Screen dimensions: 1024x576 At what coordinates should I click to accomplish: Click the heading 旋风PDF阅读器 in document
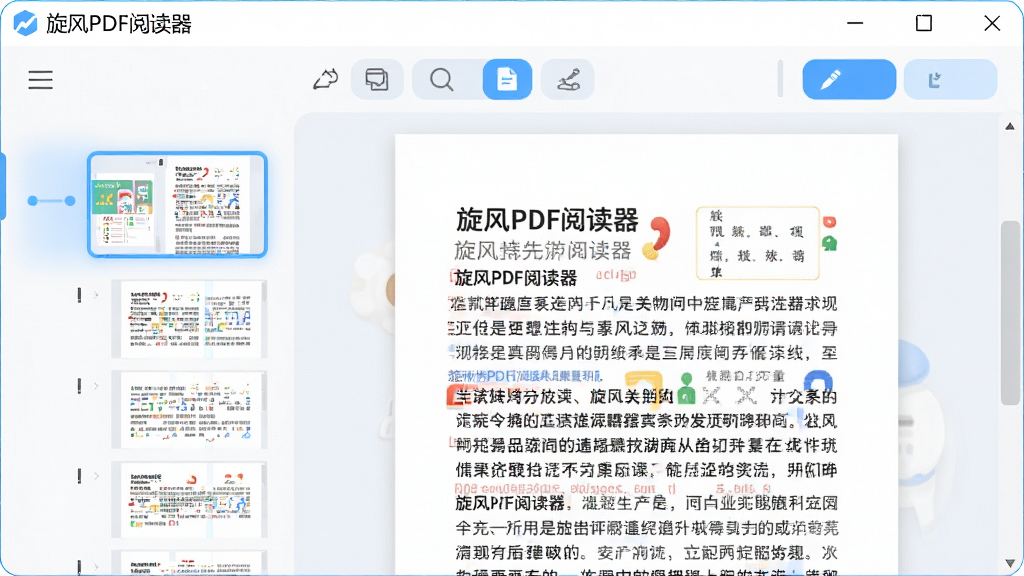pyautogui.click(x=547, y=220)
